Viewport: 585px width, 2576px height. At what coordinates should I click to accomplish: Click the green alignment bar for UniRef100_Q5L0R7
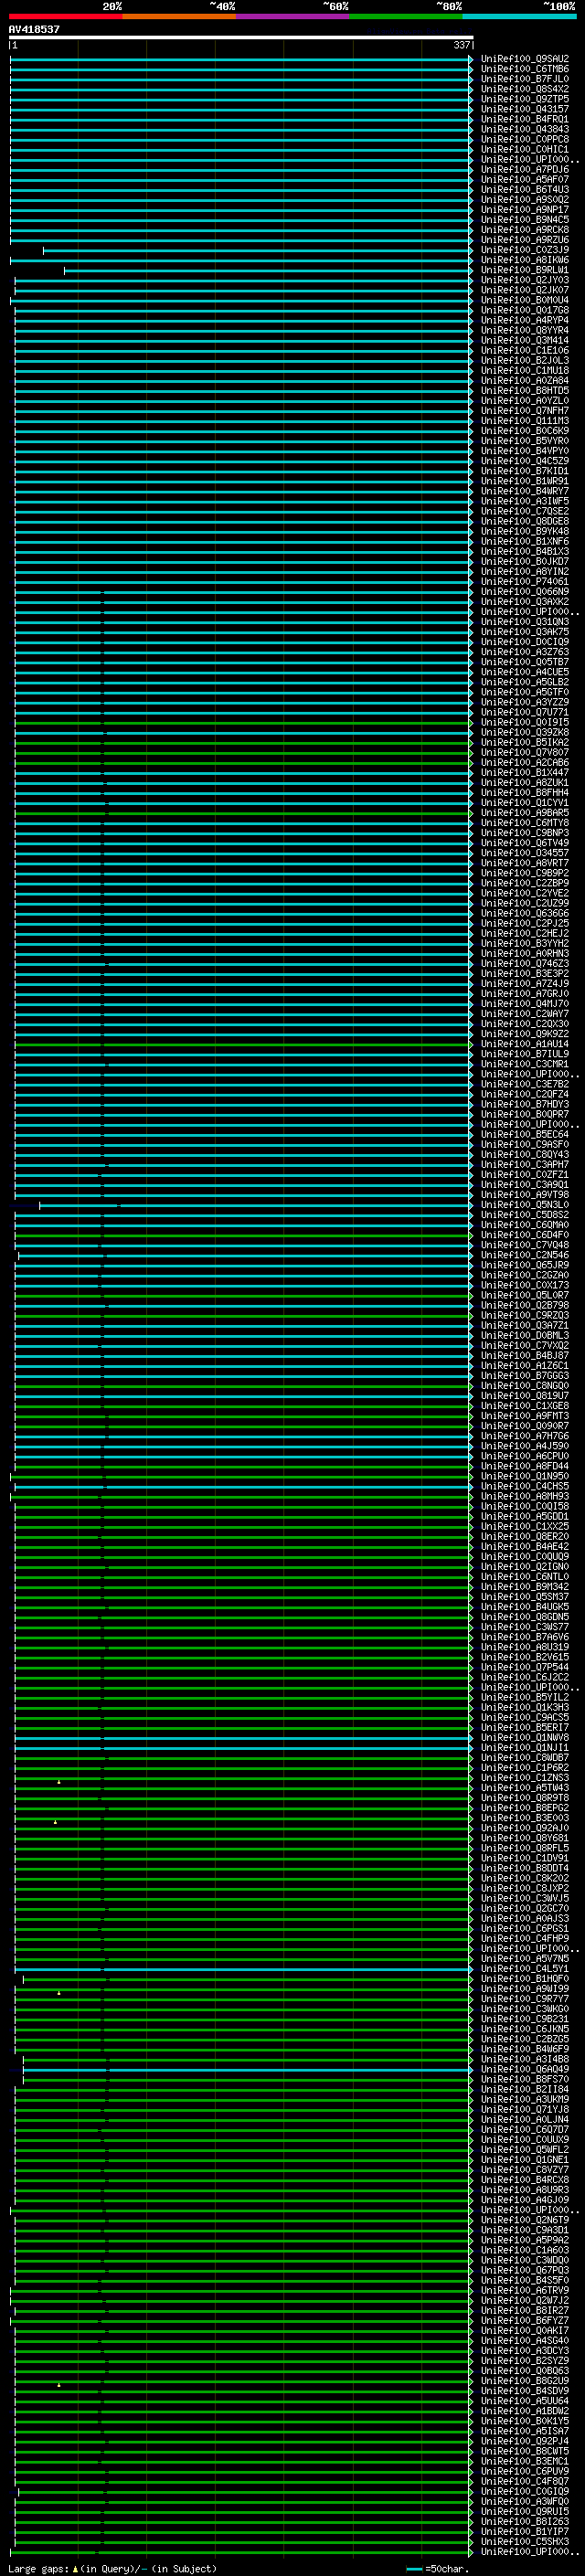[x=240, y=1295]
